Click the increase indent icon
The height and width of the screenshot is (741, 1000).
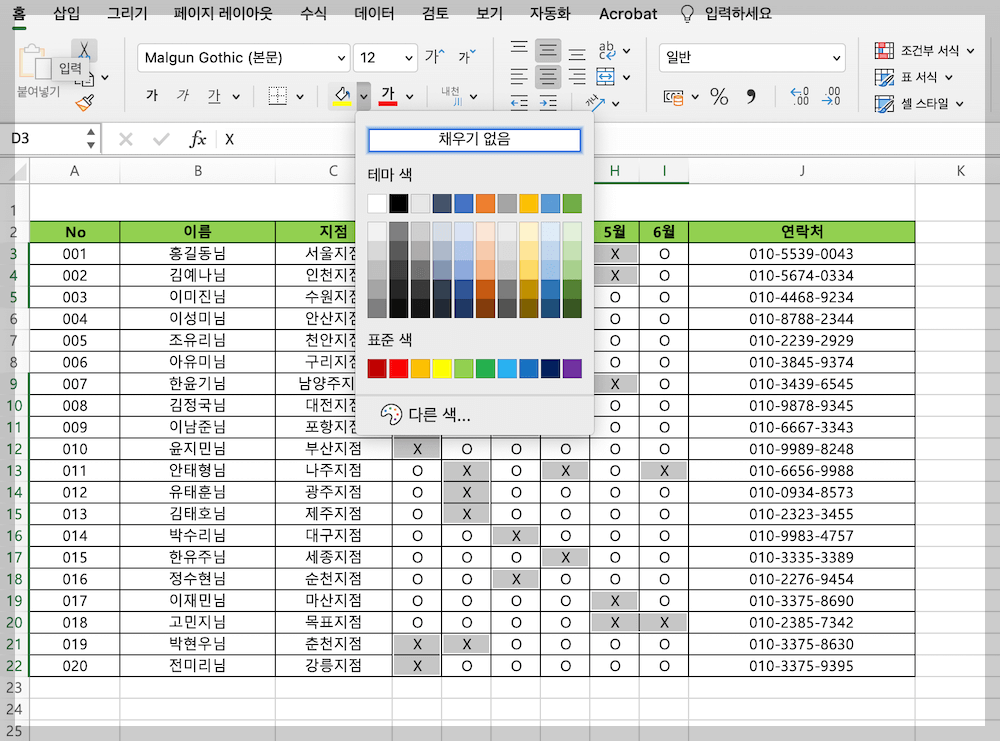pyautogui.click(x=548, y=103)
